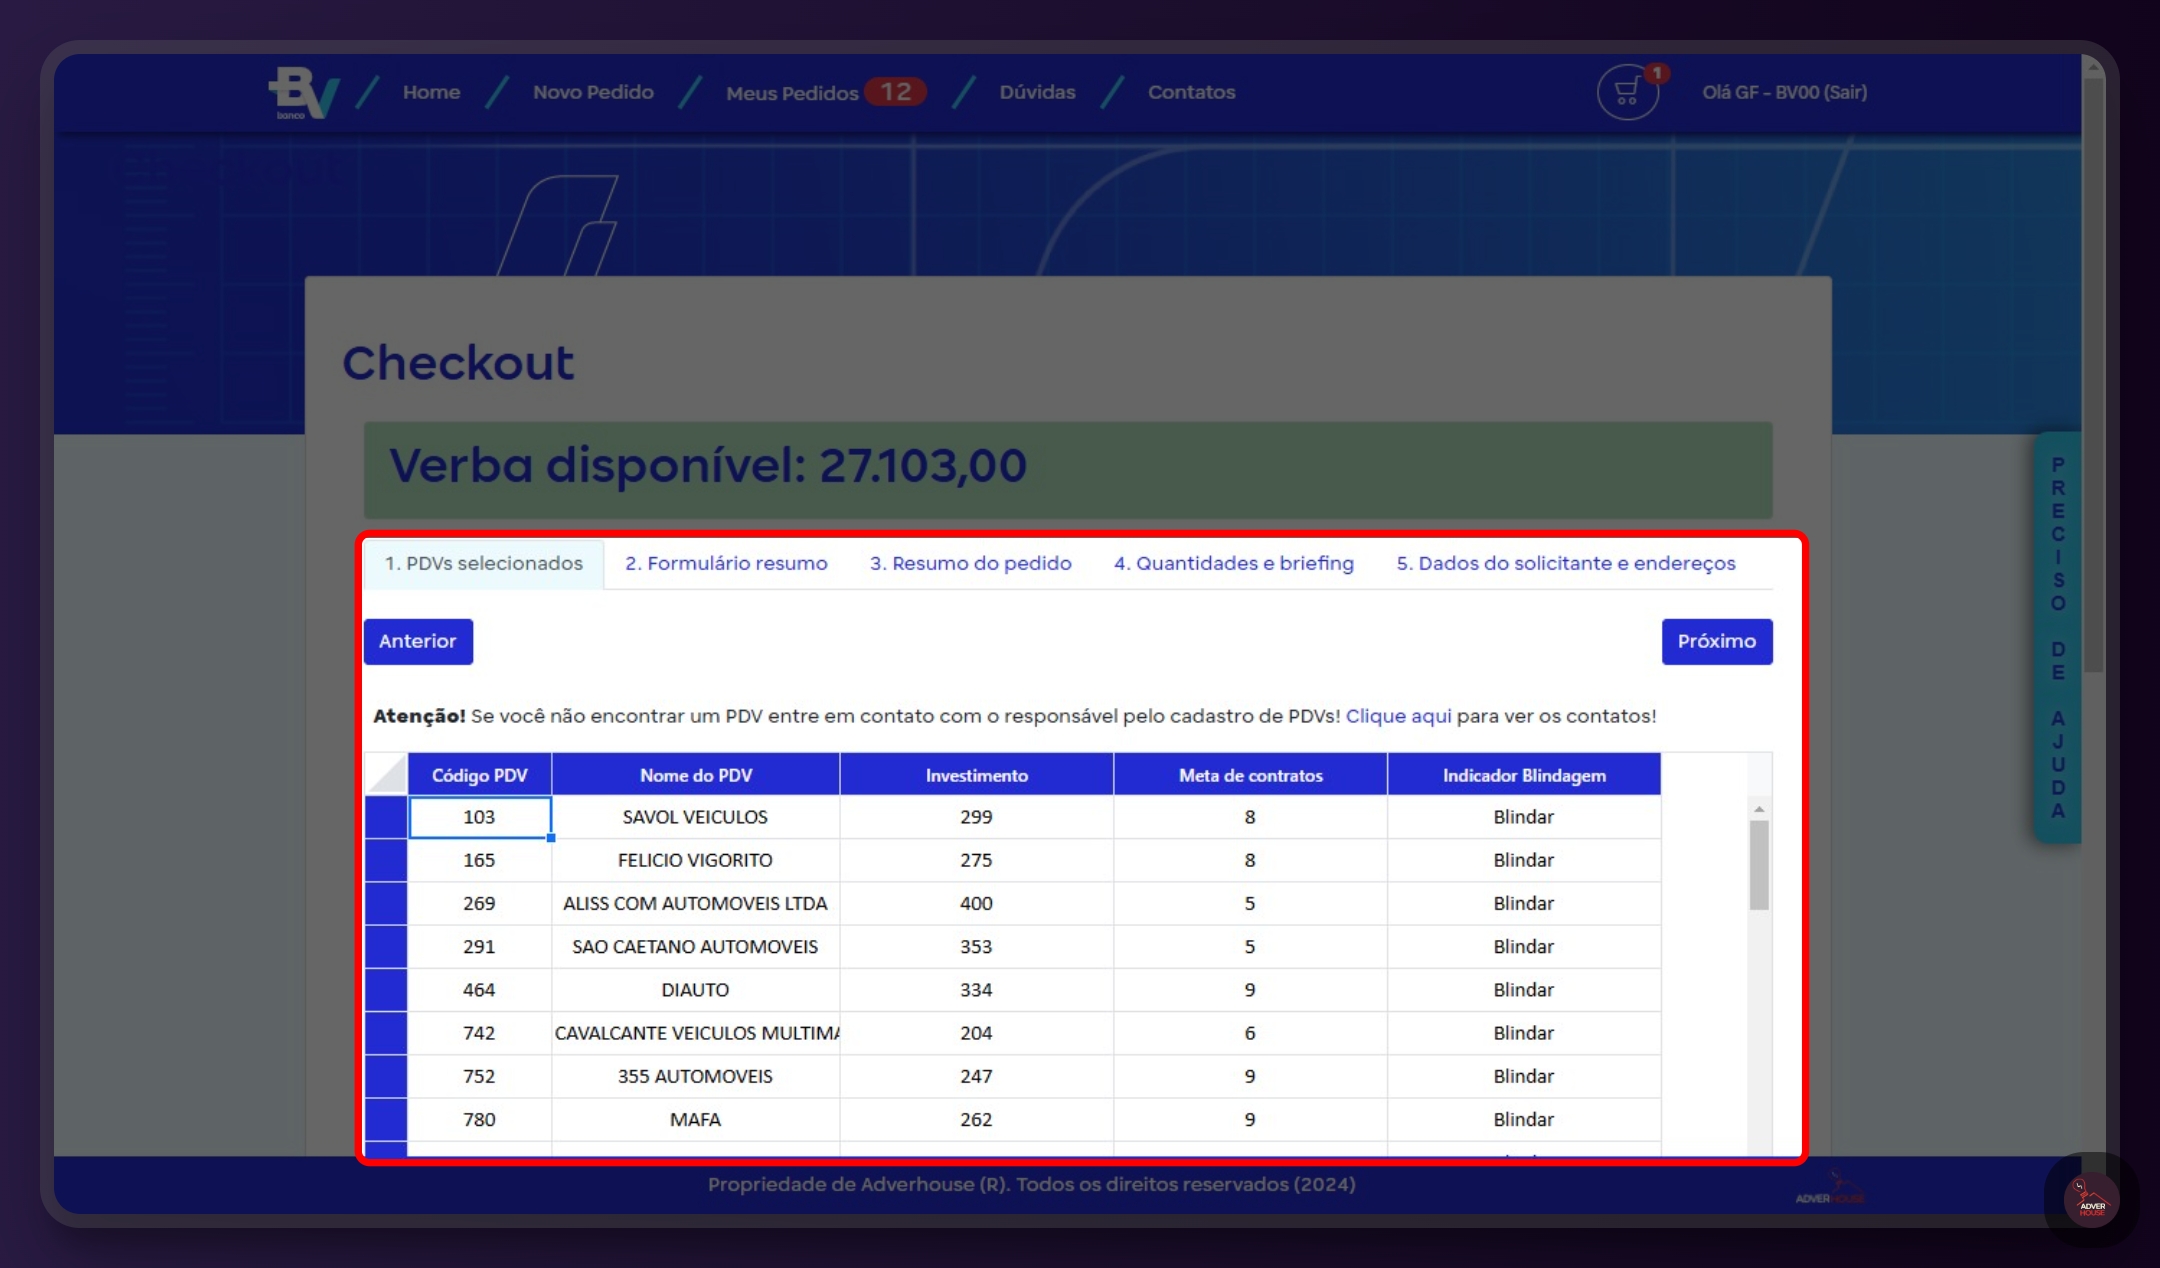Click the Código PDV column header
The height and width of the screenshot is (1268, 2160).
[x=479, y=774]
